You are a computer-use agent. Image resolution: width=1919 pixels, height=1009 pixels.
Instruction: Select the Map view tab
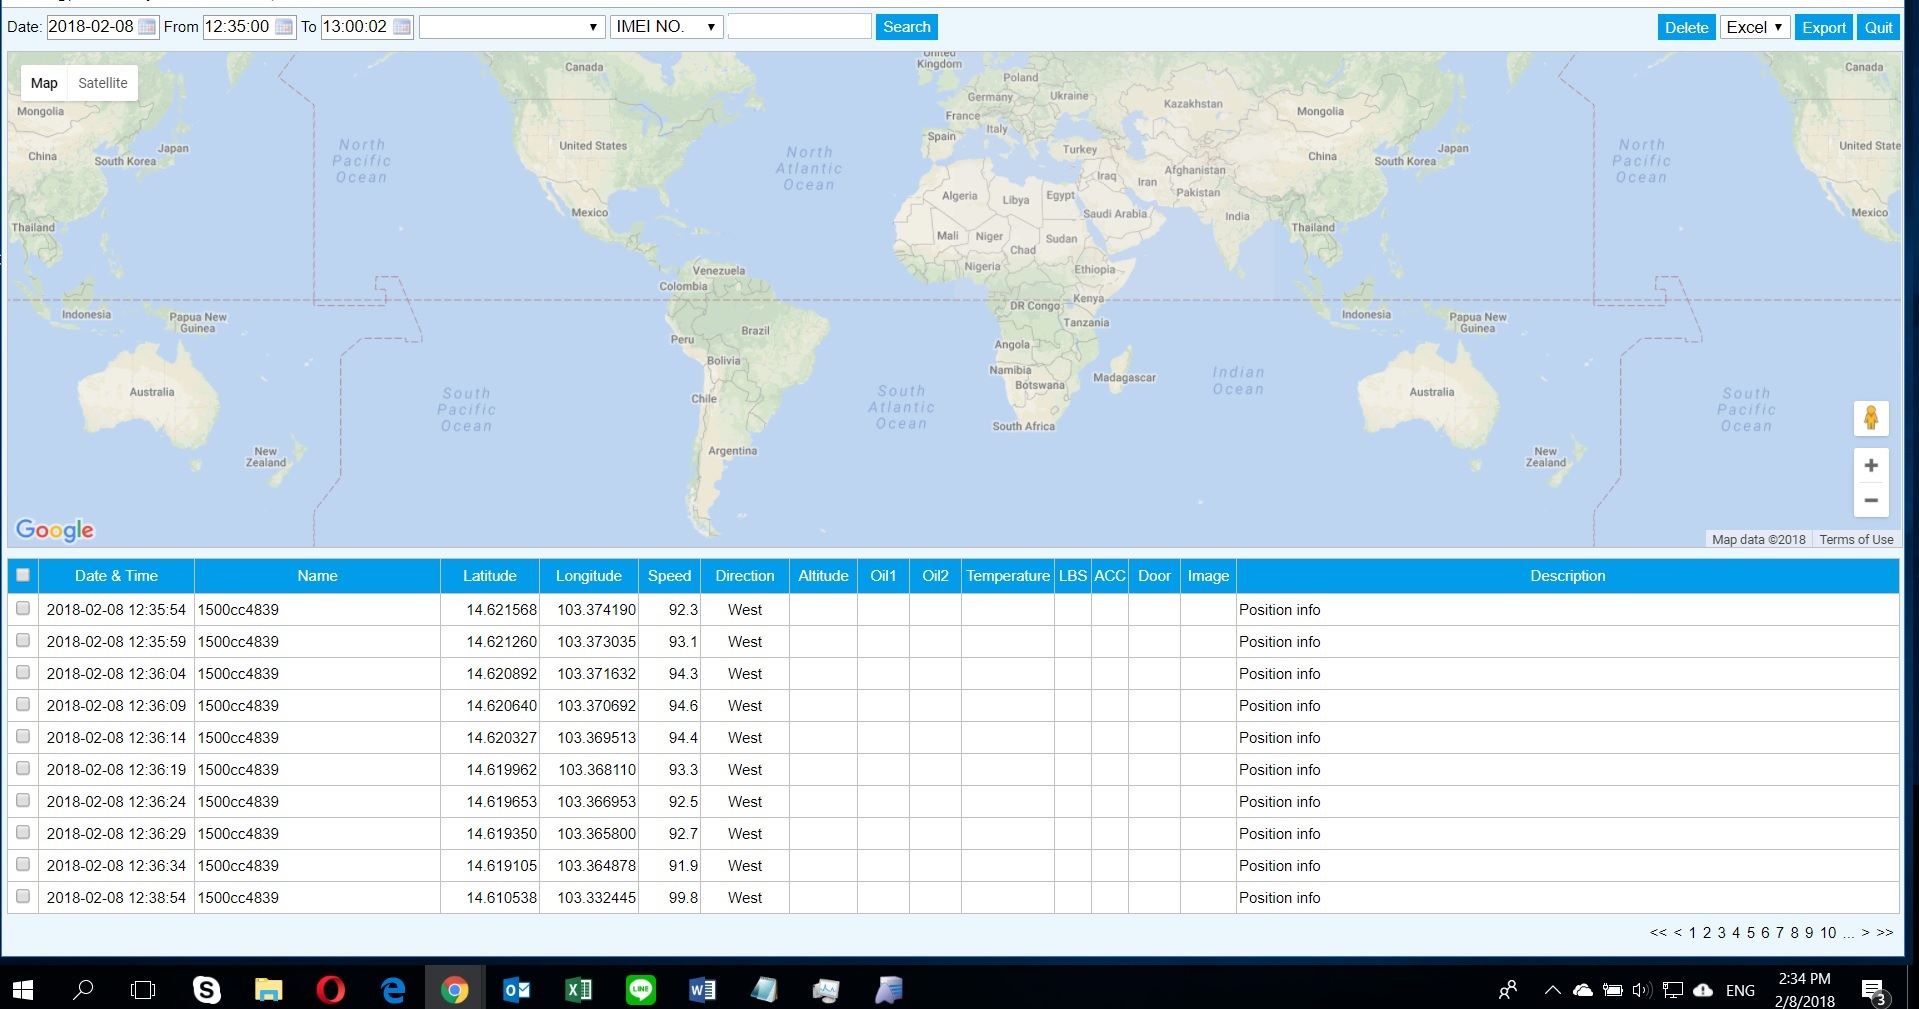(x=44, y=83)
